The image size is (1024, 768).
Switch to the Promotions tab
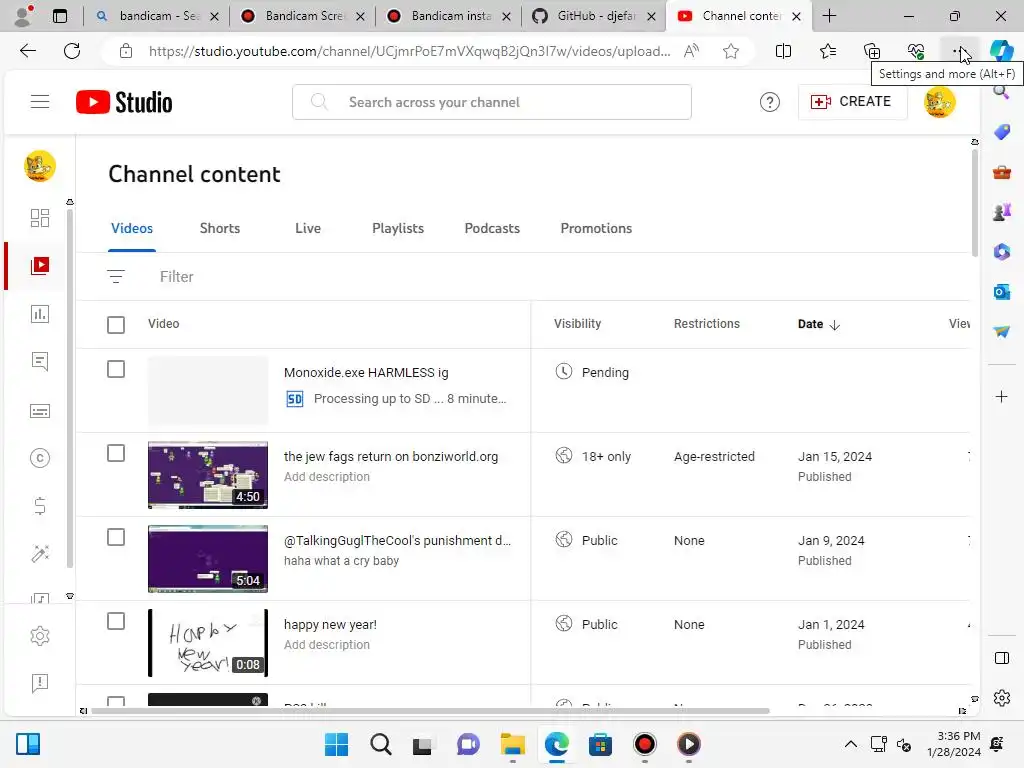point(596,229)
